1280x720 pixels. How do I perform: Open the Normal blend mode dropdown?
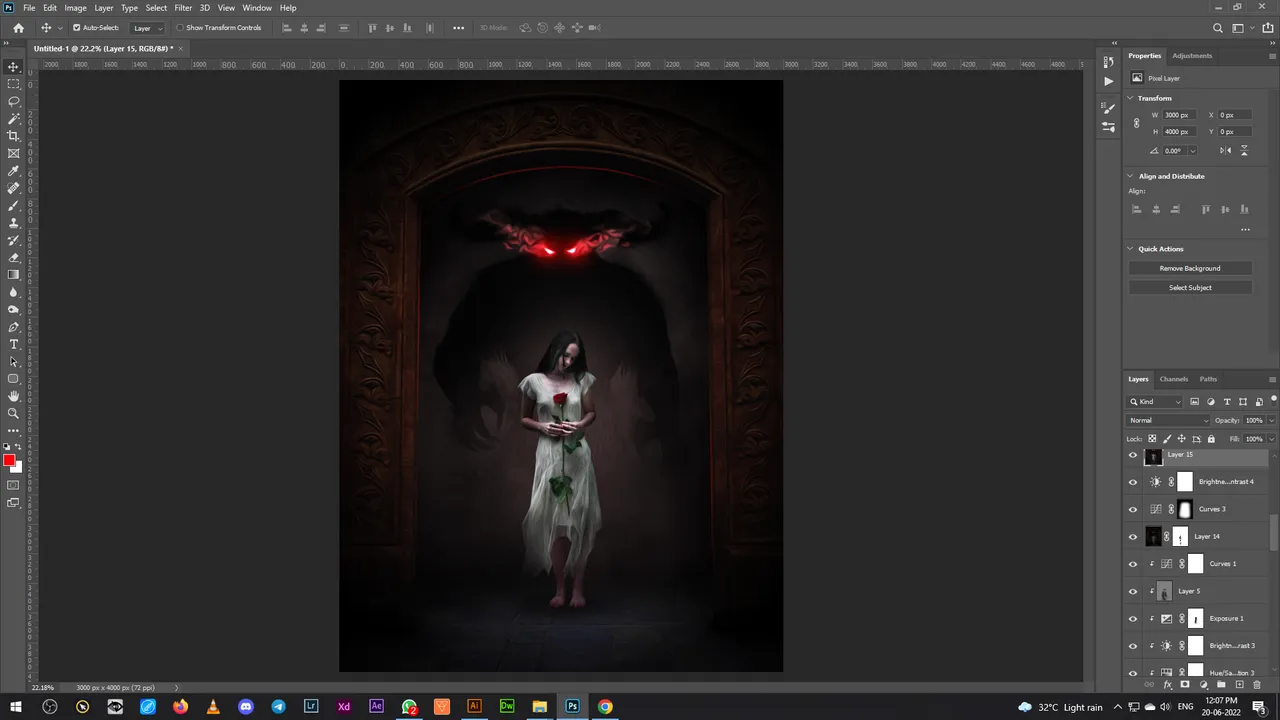pyautogui.click(x=1168, y=421)
